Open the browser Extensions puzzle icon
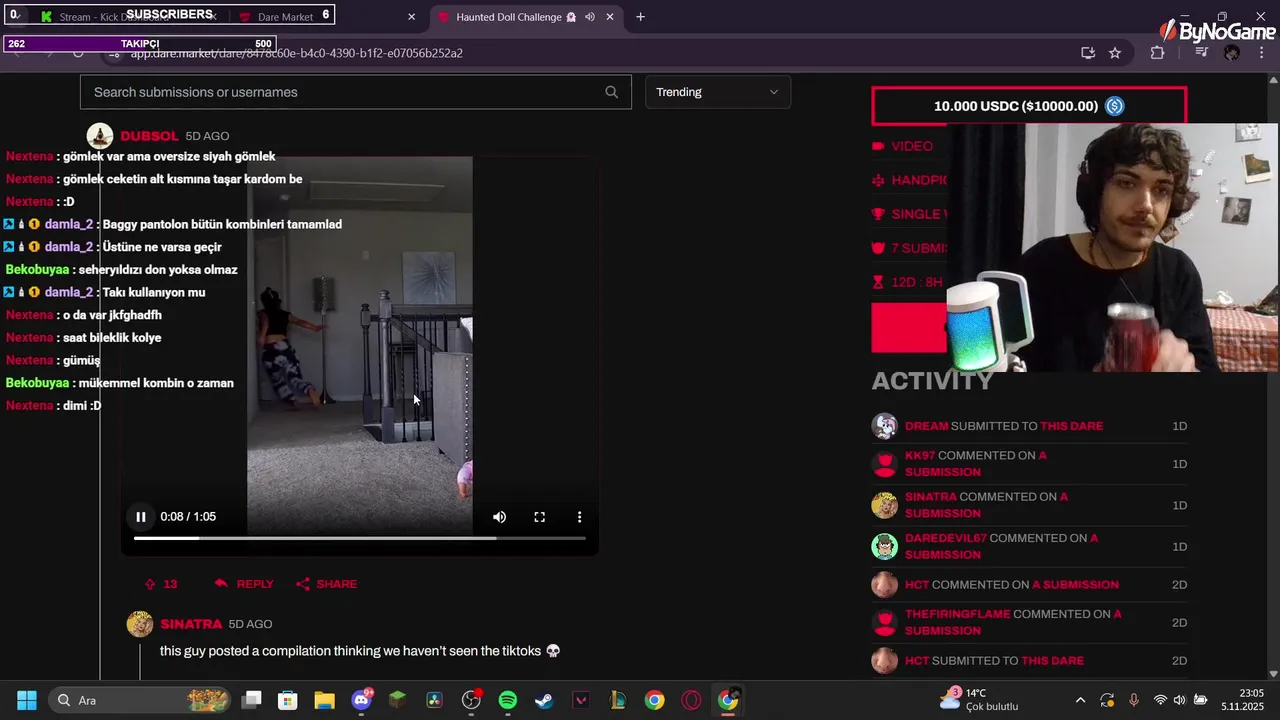 [1158, 53]
